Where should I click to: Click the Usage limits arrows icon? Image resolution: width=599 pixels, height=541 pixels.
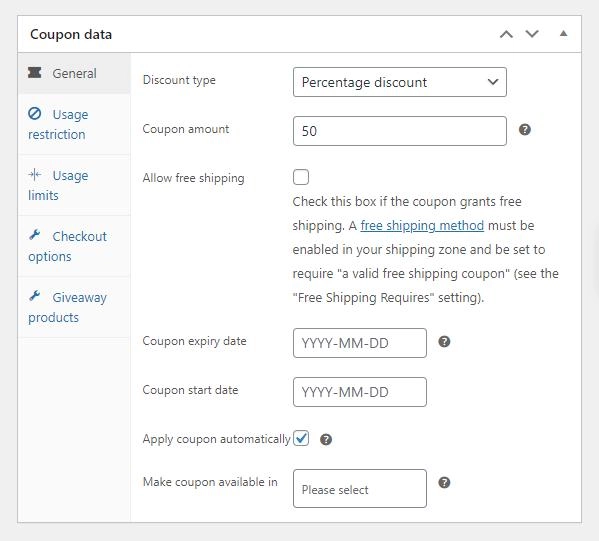point(34,175)
